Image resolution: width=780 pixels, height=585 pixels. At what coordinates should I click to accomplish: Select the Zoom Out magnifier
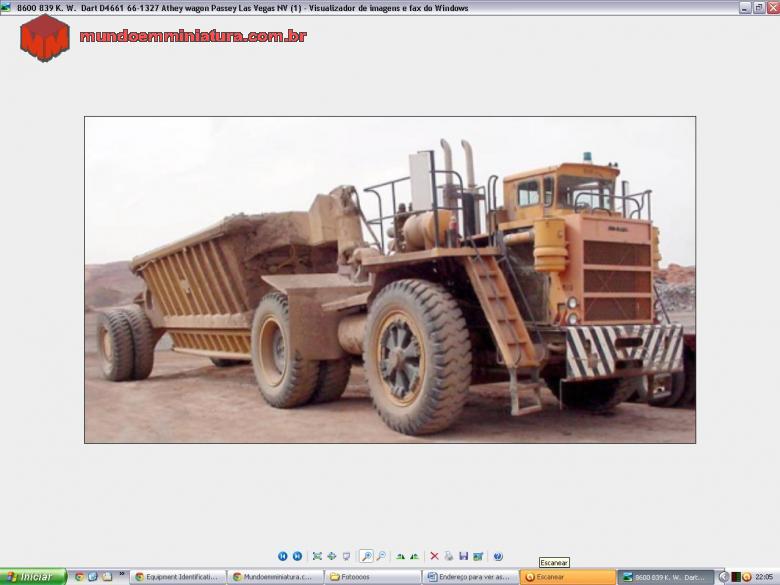[381, 556]
